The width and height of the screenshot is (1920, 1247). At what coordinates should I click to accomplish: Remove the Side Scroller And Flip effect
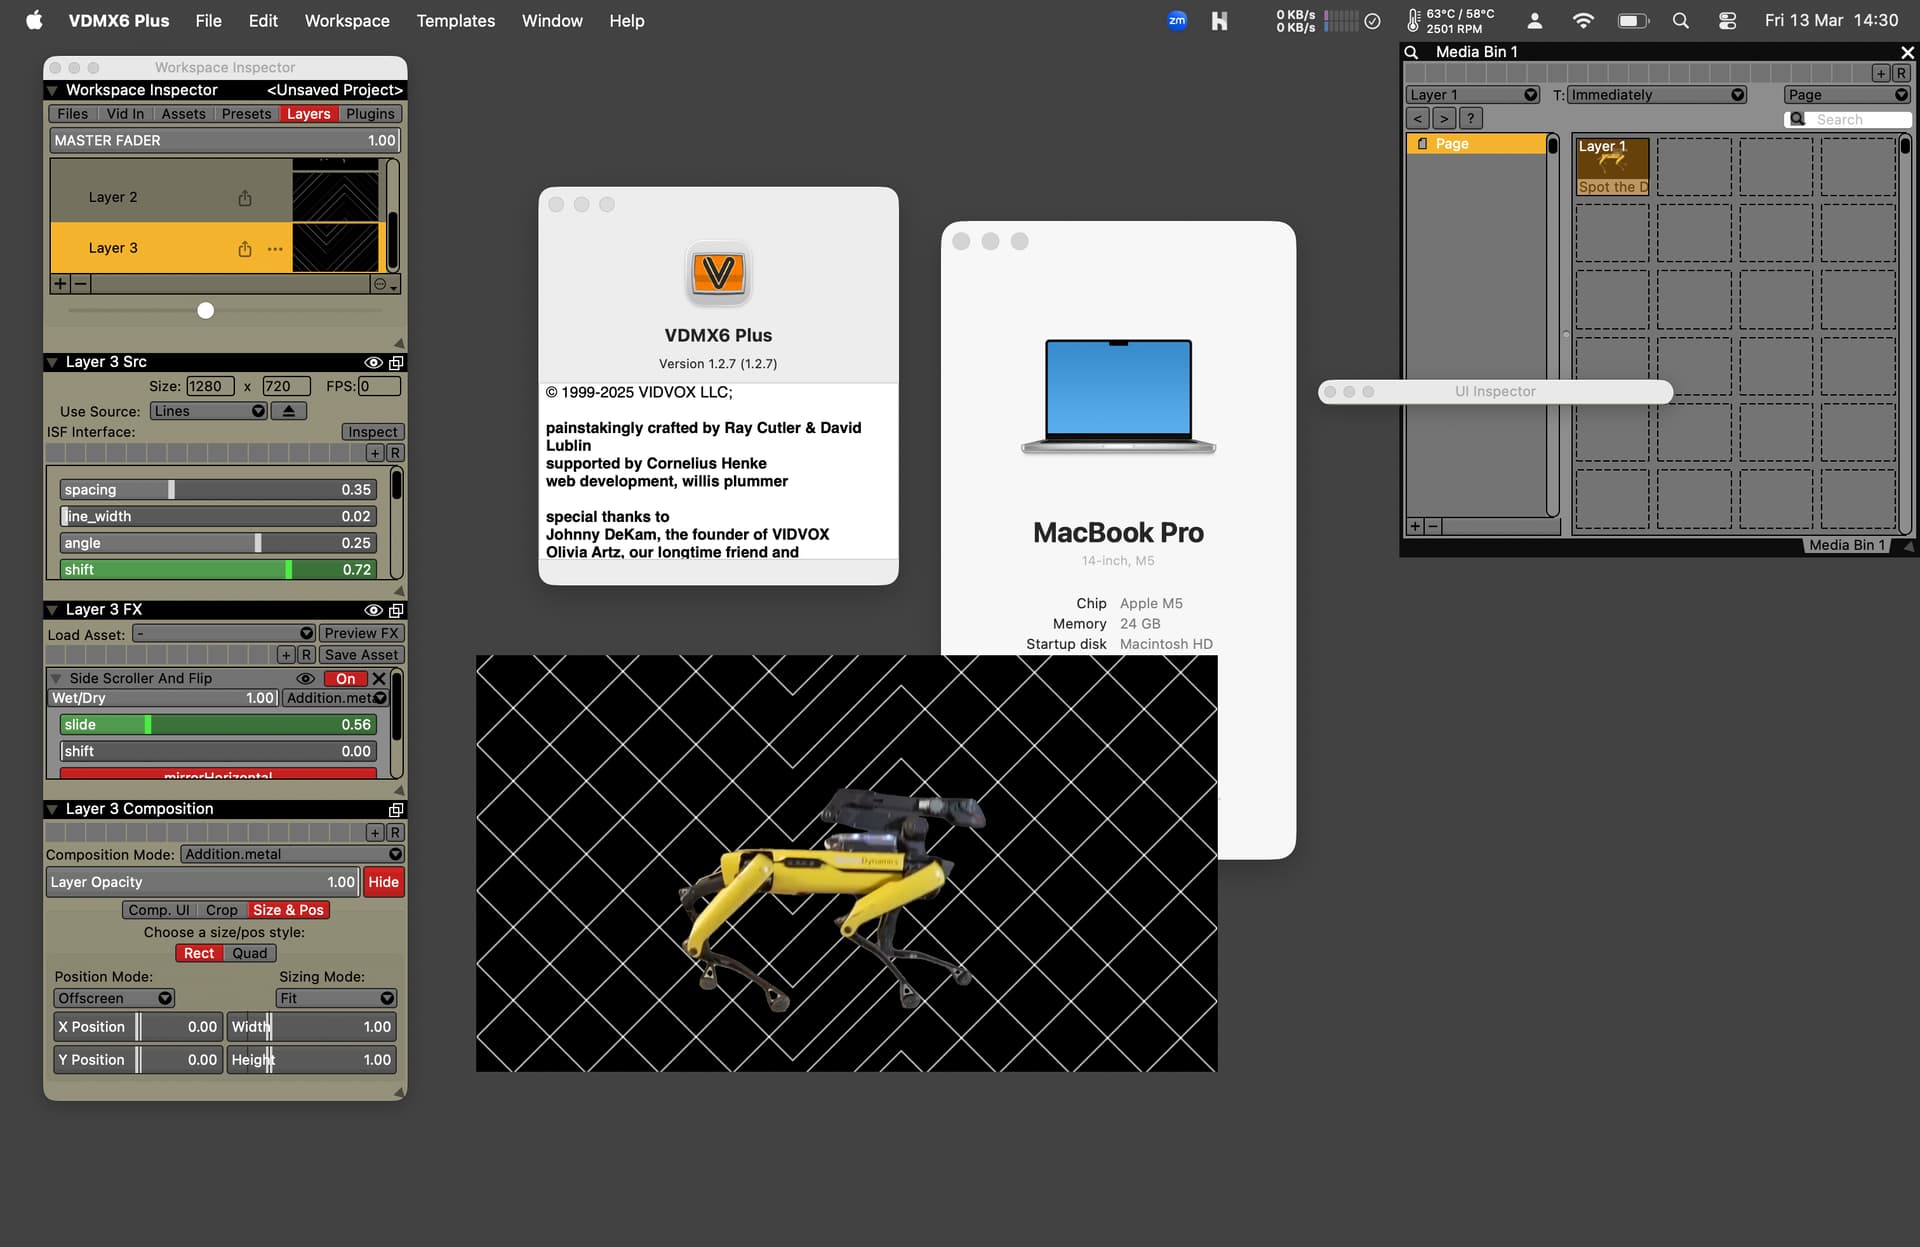[x=379, y=679]
